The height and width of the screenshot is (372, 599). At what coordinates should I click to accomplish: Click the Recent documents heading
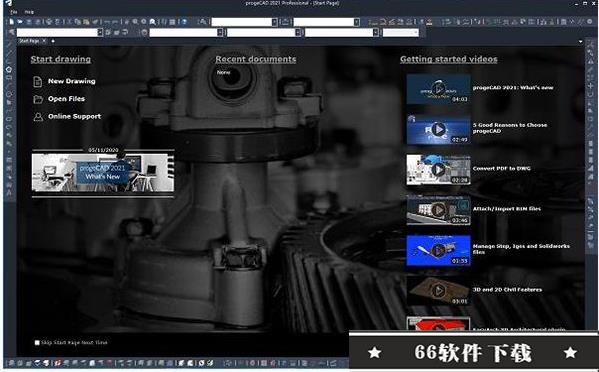[x=256, y=59]
